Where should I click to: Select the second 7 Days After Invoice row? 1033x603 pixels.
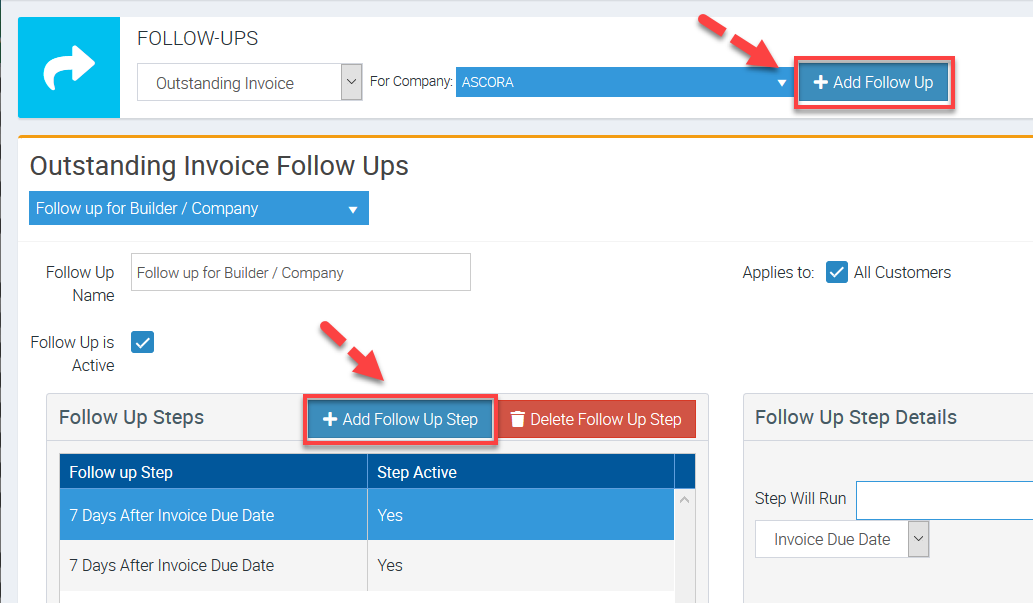(x=213, y=565)
